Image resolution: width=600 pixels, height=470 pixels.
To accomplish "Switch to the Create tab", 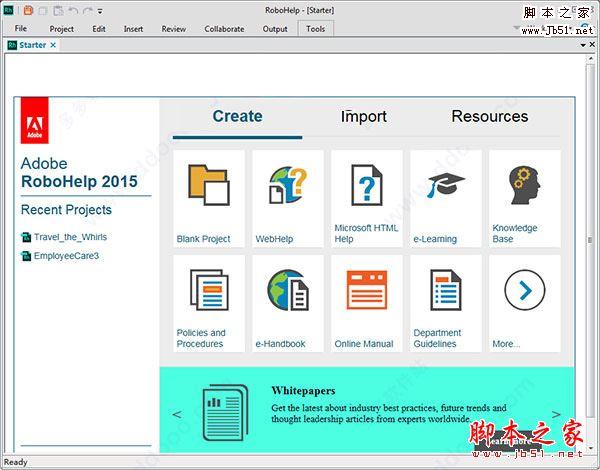I will (237, 116).
